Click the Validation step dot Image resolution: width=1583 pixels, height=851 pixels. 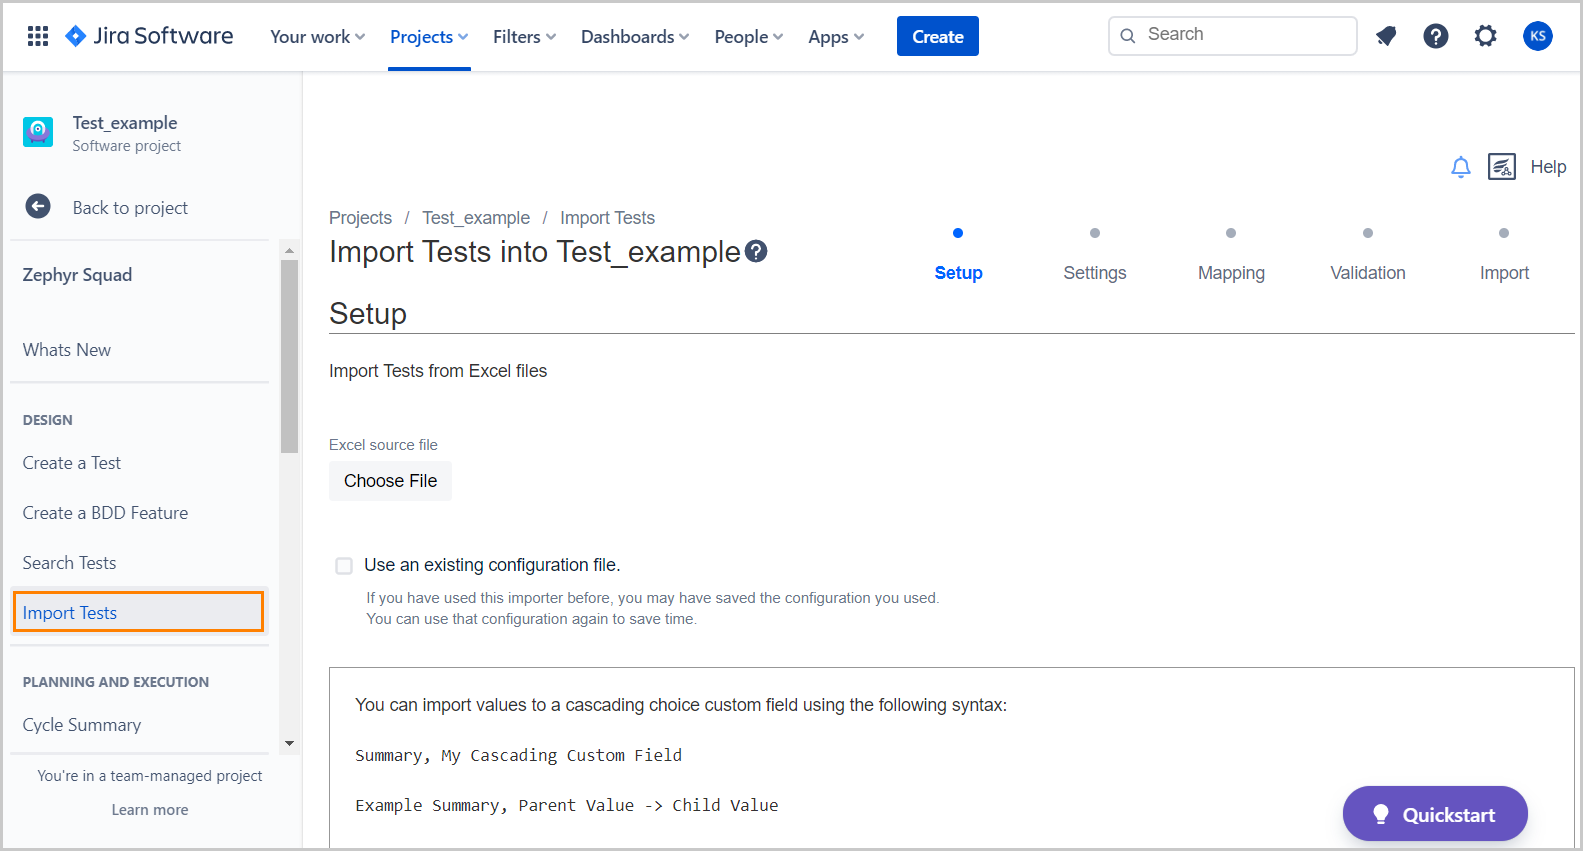pyautogui.click(x=1368, y=233)
